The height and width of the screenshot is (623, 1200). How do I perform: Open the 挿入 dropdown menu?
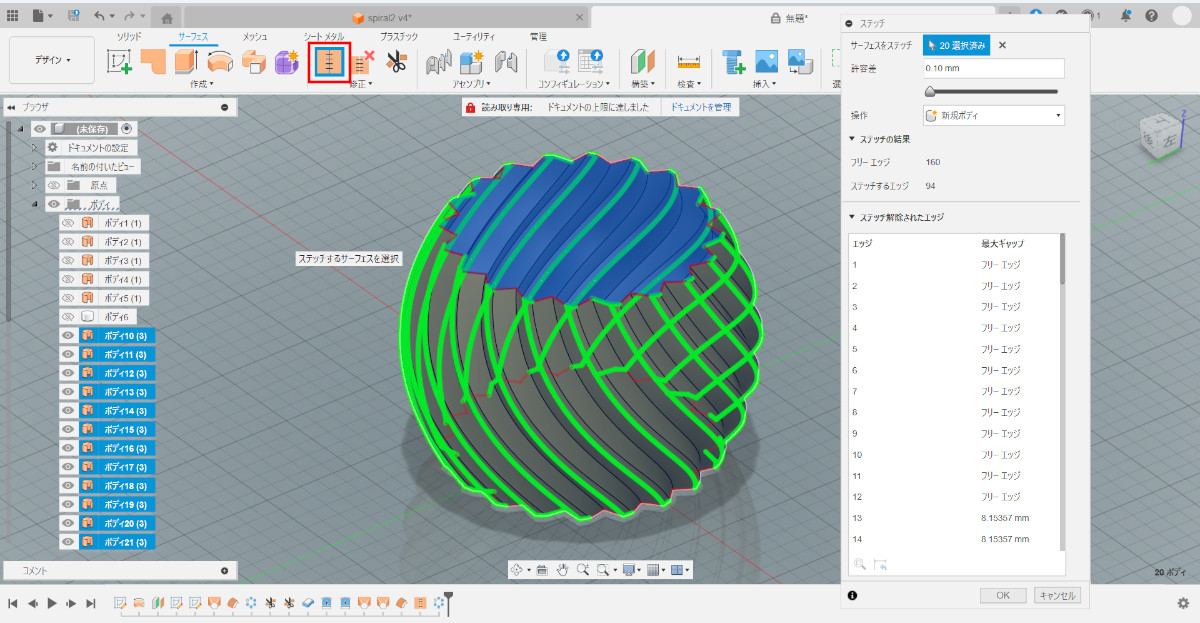(x=765, y=84)
